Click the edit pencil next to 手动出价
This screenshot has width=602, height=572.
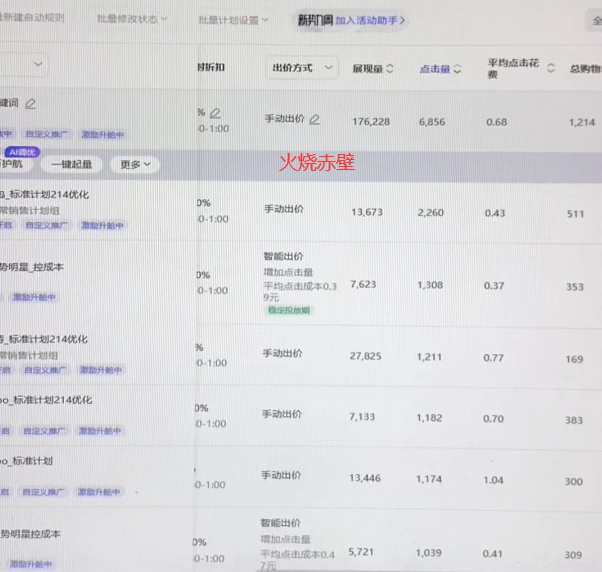[314, 119]
